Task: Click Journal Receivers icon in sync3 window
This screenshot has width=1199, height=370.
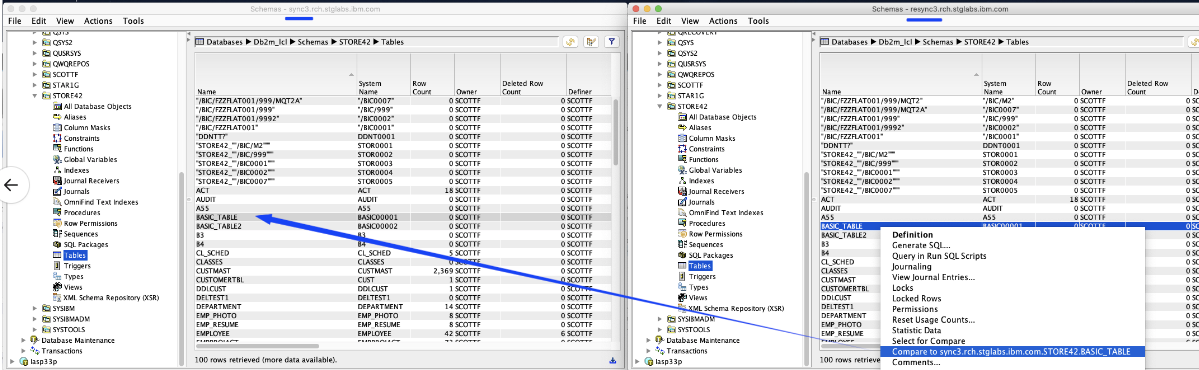Action: click(57, 181)
